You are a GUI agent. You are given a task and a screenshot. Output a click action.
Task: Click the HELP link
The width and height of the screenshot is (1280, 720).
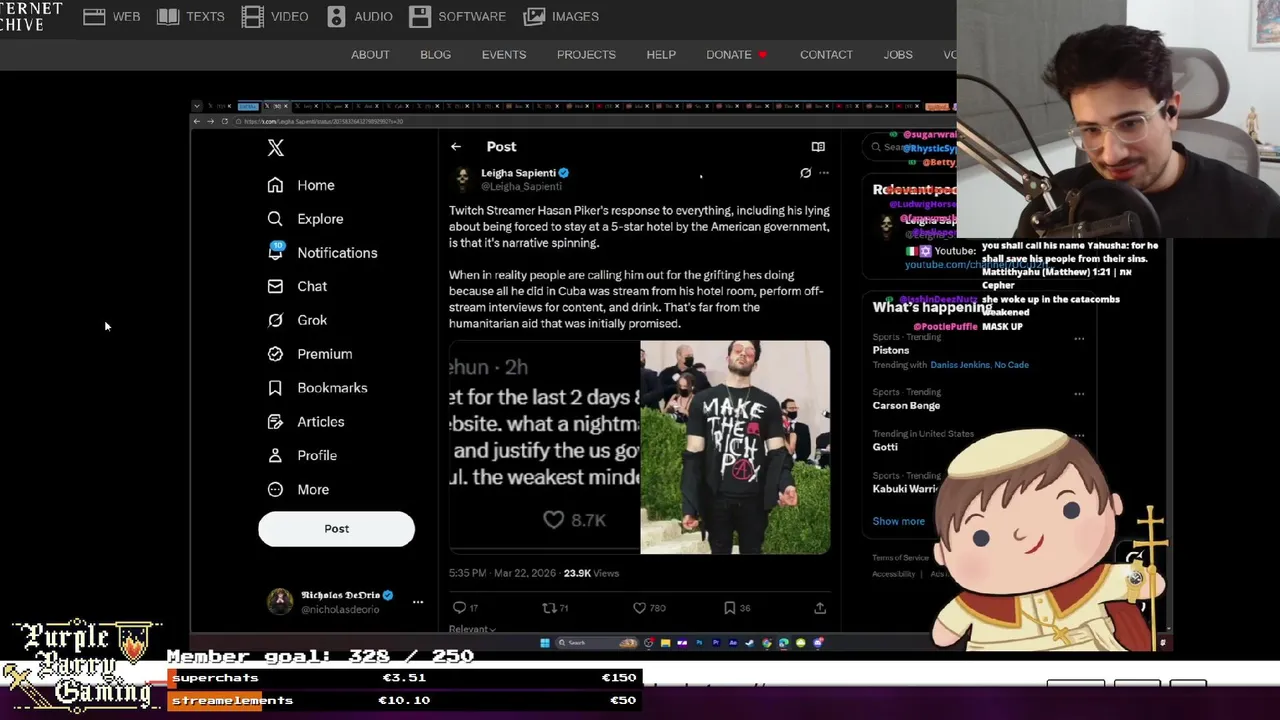(661, 55)
